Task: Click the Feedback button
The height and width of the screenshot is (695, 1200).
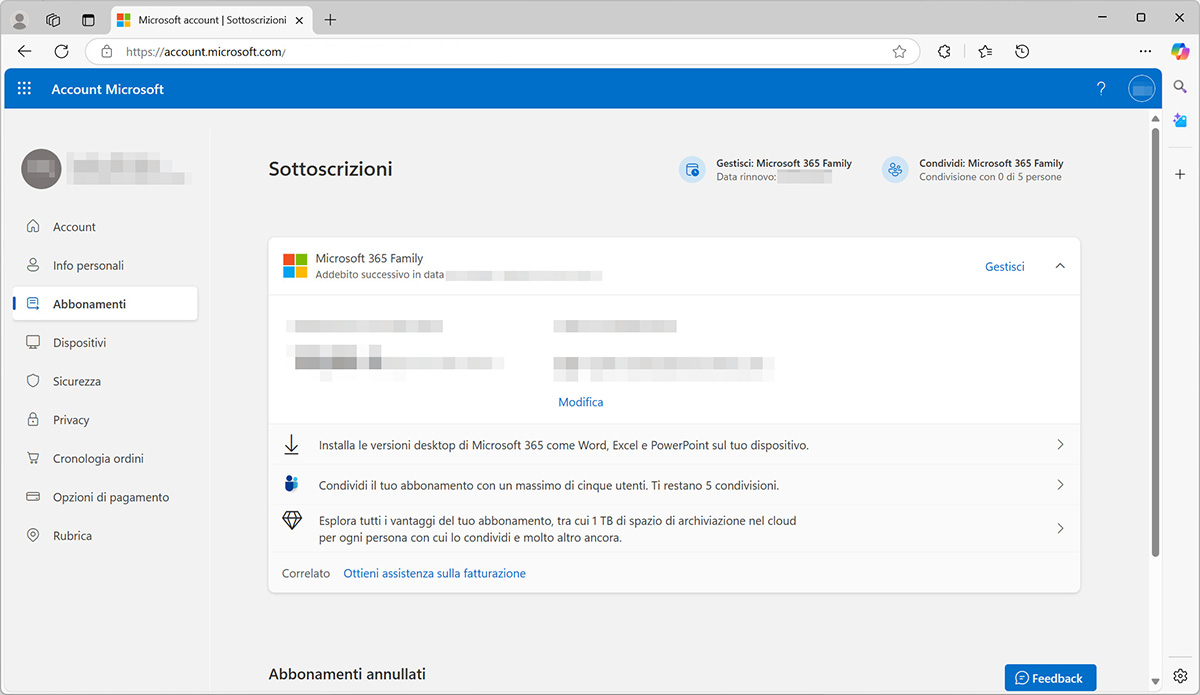Action: [1050, 677]
